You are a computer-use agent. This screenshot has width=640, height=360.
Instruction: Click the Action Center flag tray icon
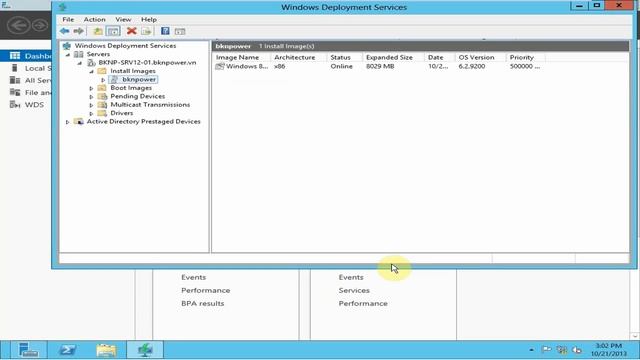click(547, 349)
